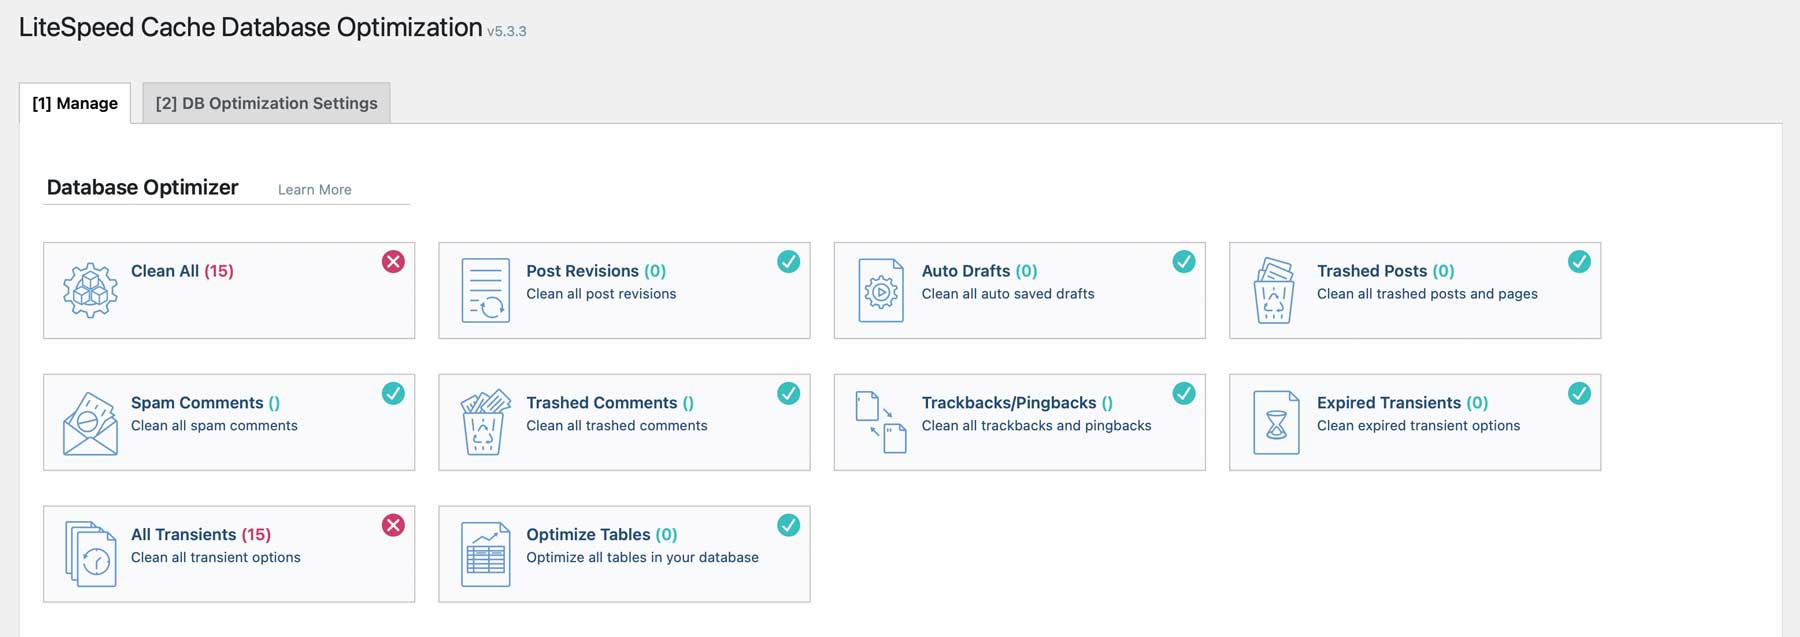Viewport: 1800px width, 637px height.
Task: Click the green check on Trashed Comments
Action: (x=788, y=393)
